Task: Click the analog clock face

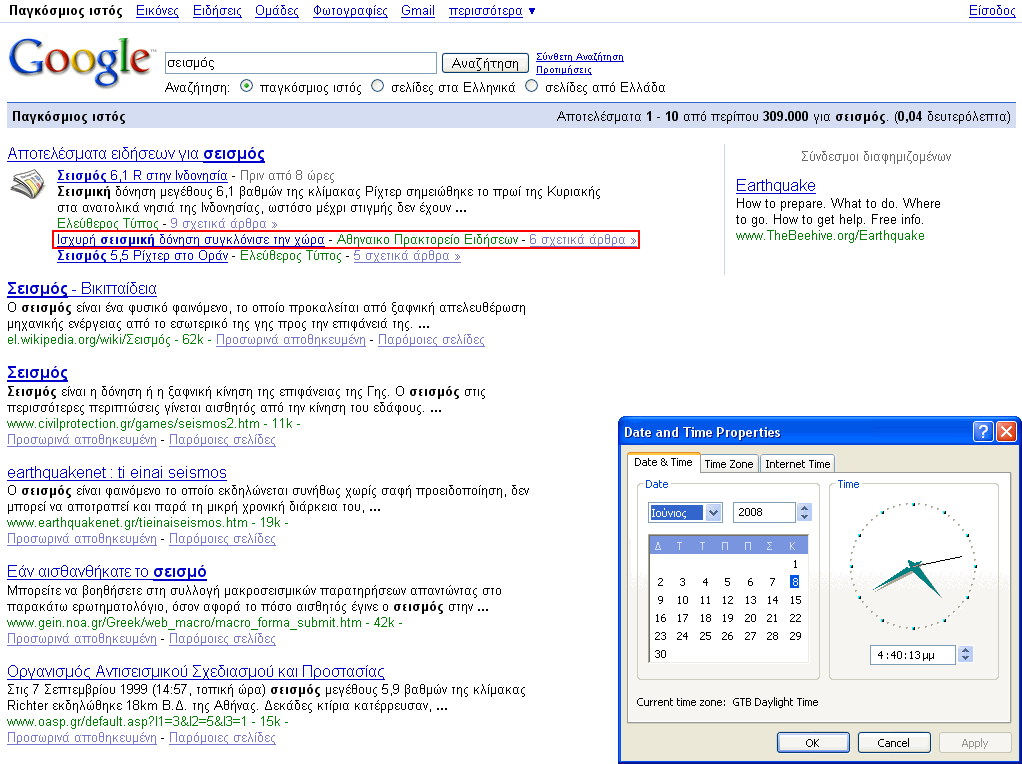Action: (913, 566)
